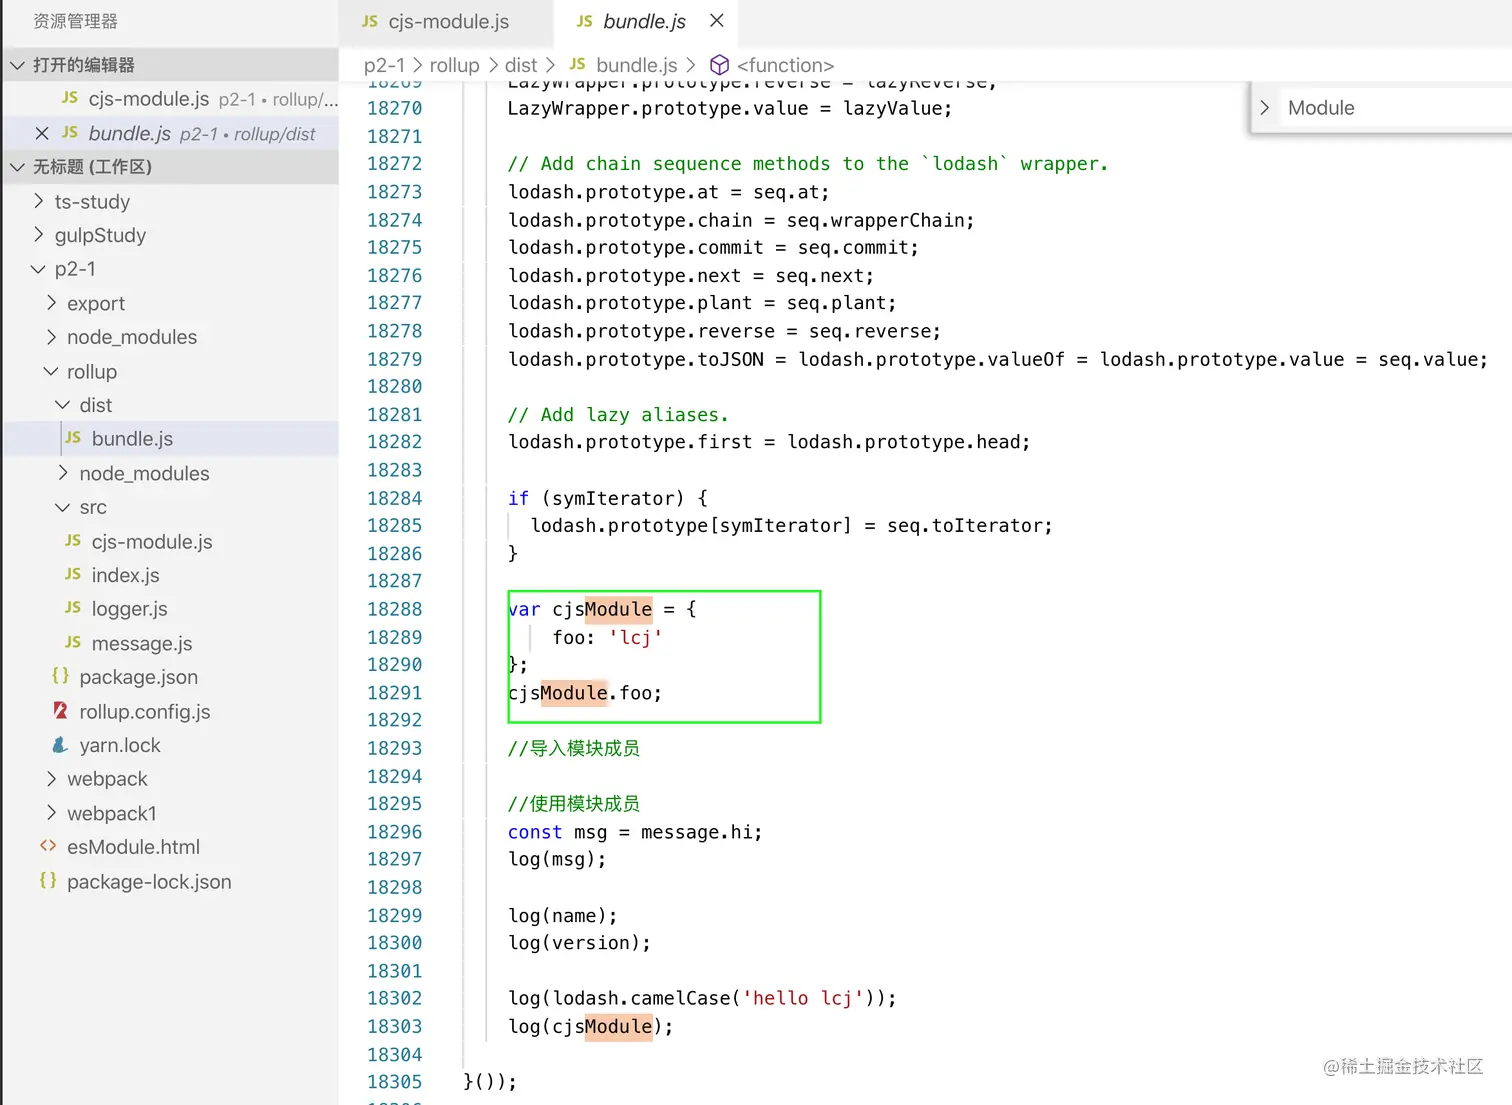Click highlighted Module on line 18303
Viewport: 1512px width, 1105px height.
(618, 1027)
